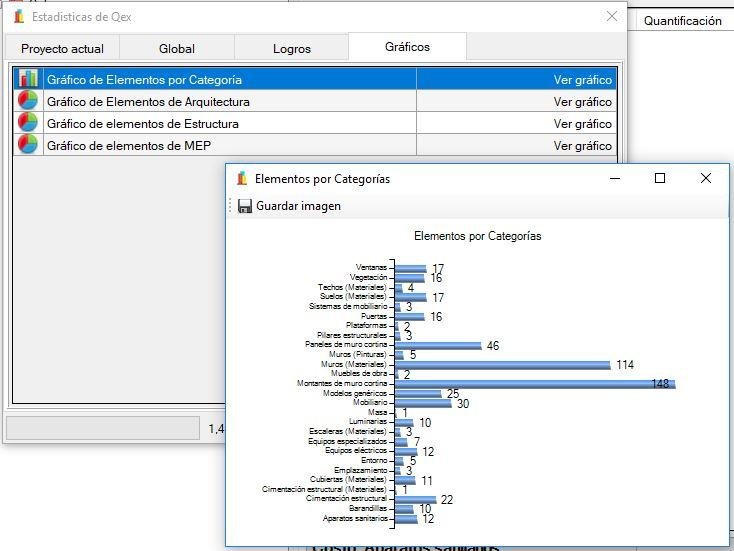Click the Muros (Materiales) bar showing 114
Viewport: 734px width, 551px height.
point(503,365)
